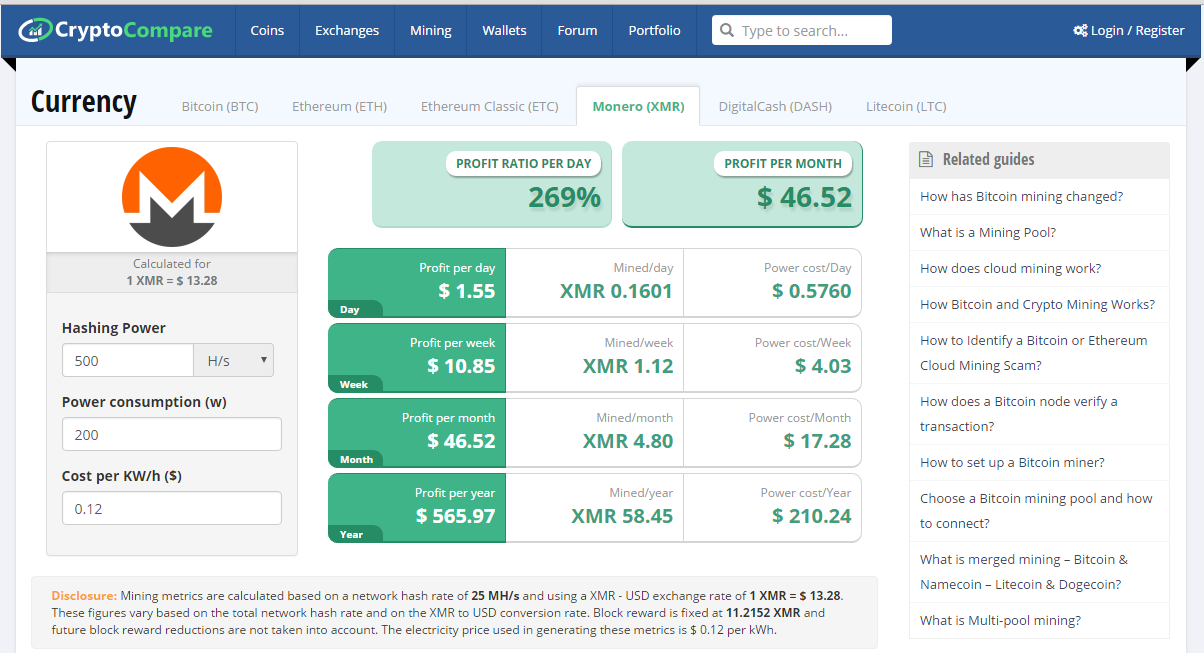Screen dimensions: 1204x653
Task: Click the Profit Ratio Per Day card
Action: point(492,184)
